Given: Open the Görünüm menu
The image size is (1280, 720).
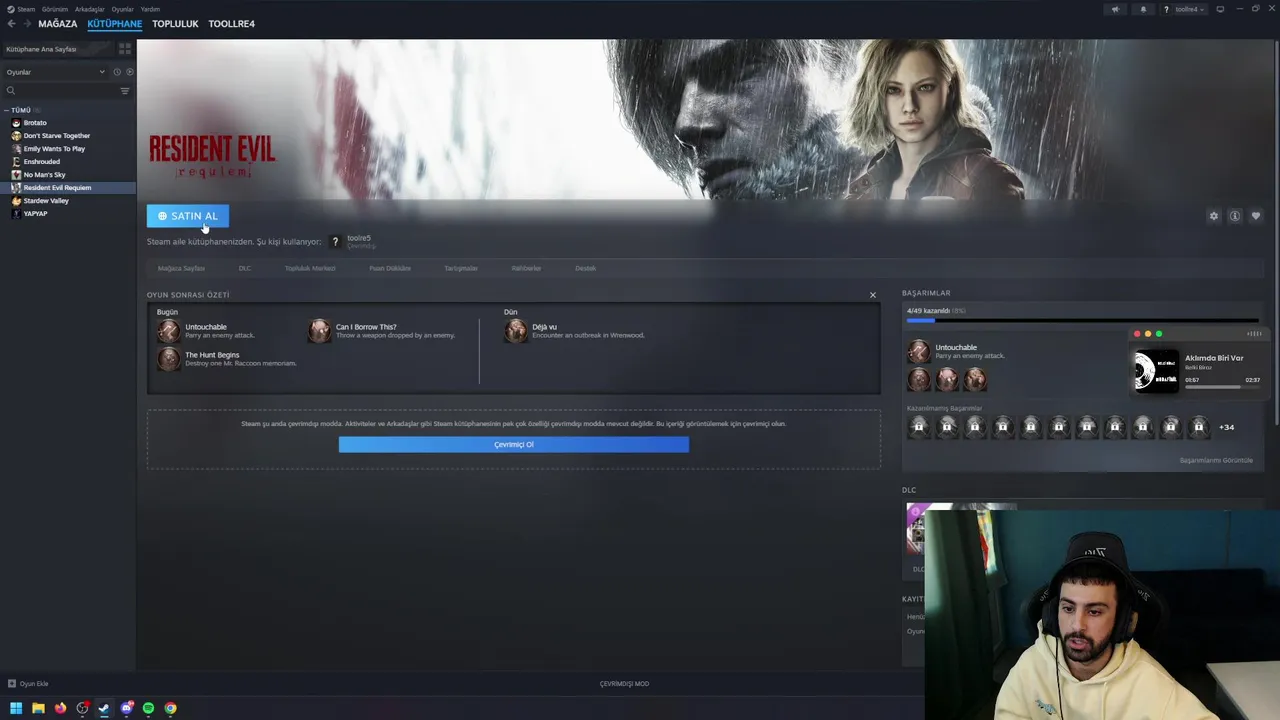Looking at the screenshot, I should pyautogui.click(x=55, y=9).
